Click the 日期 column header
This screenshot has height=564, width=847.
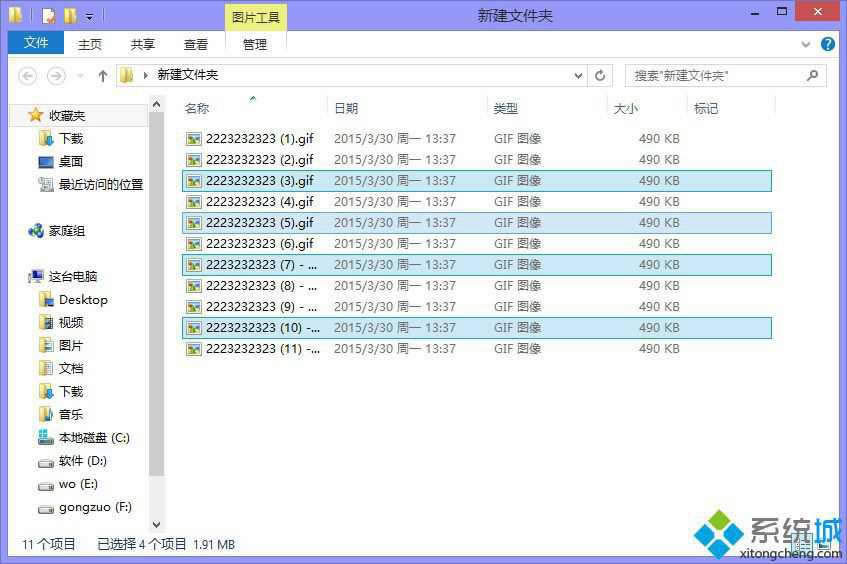pos(346,108)
